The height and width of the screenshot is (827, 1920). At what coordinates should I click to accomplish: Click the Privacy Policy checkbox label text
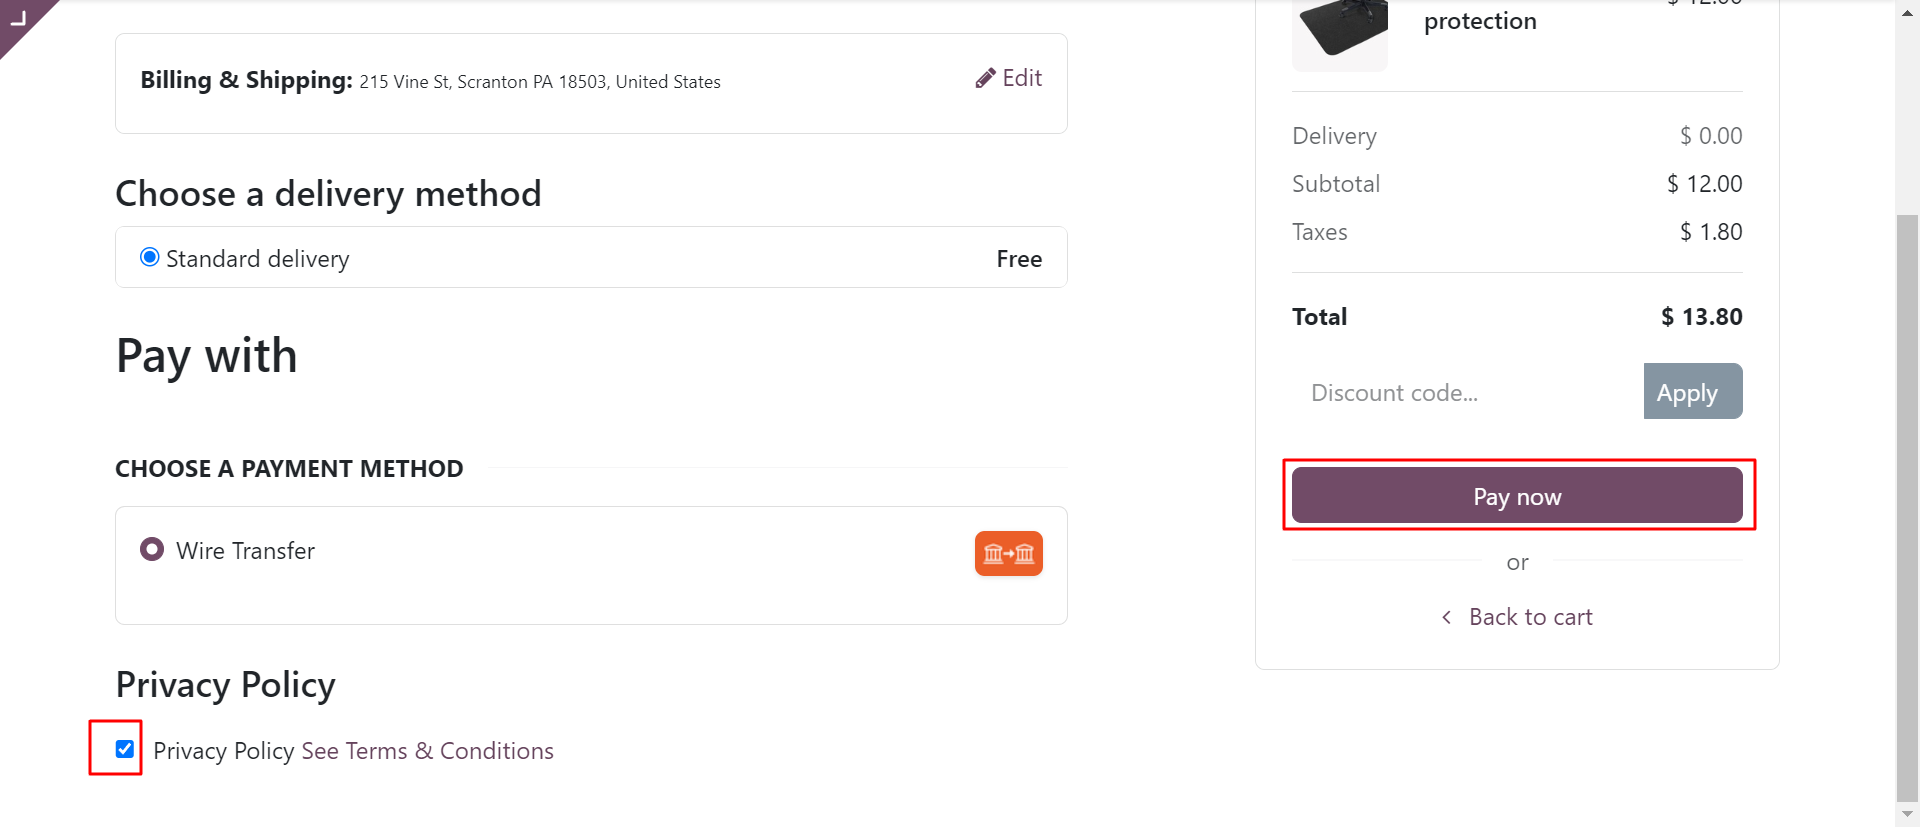pyautogui.click(x=223, y=751)
